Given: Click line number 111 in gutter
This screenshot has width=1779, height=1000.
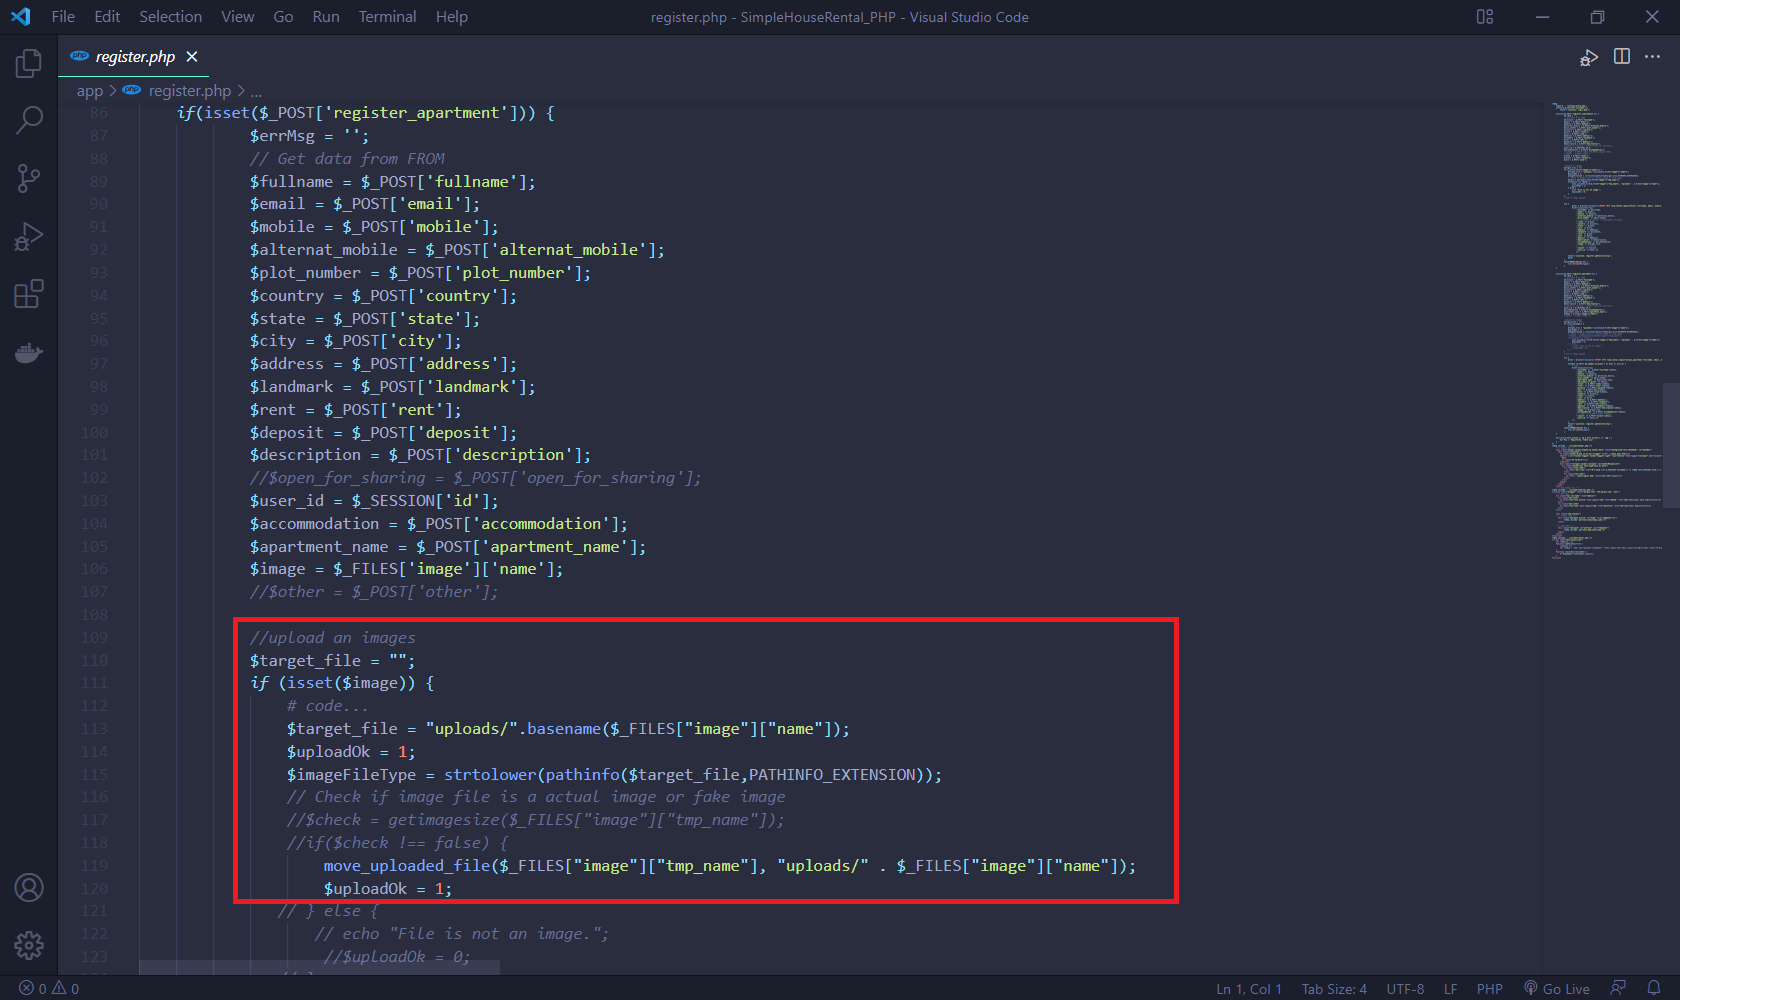Looking at the screenshot, I should pos(95,683).
